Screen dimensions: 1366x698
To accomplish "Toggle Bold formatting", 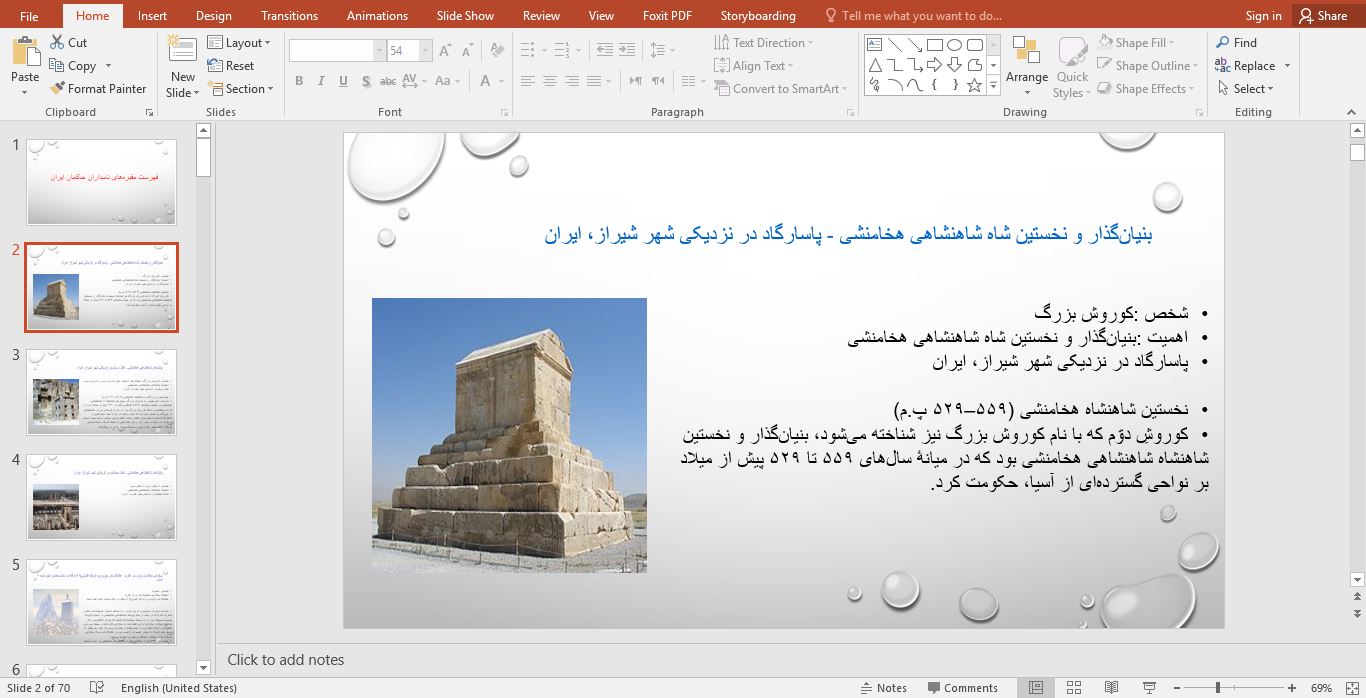I will click(299, 81).
